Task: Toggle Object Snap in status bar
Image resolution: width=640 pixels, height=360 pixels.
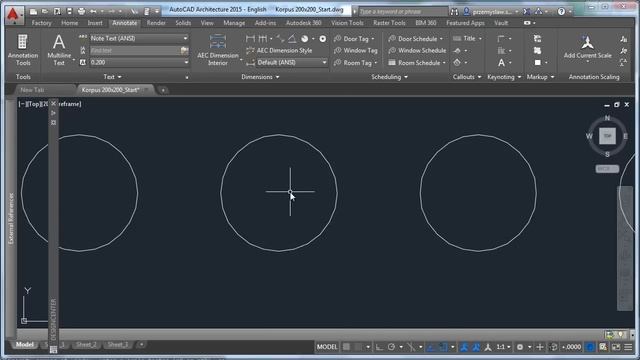Action: pyautogui.click(x=443, y=347)
